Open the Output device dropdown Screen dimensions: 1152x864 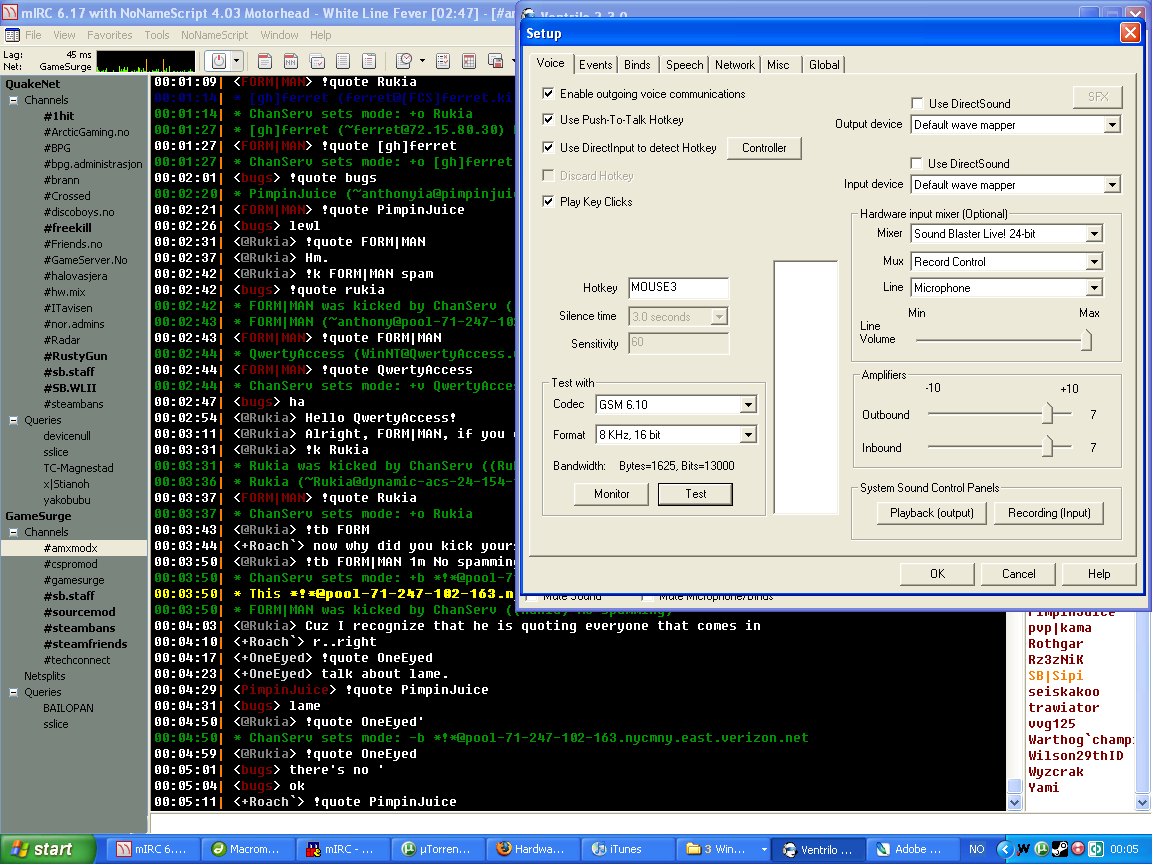point(1112,125)
